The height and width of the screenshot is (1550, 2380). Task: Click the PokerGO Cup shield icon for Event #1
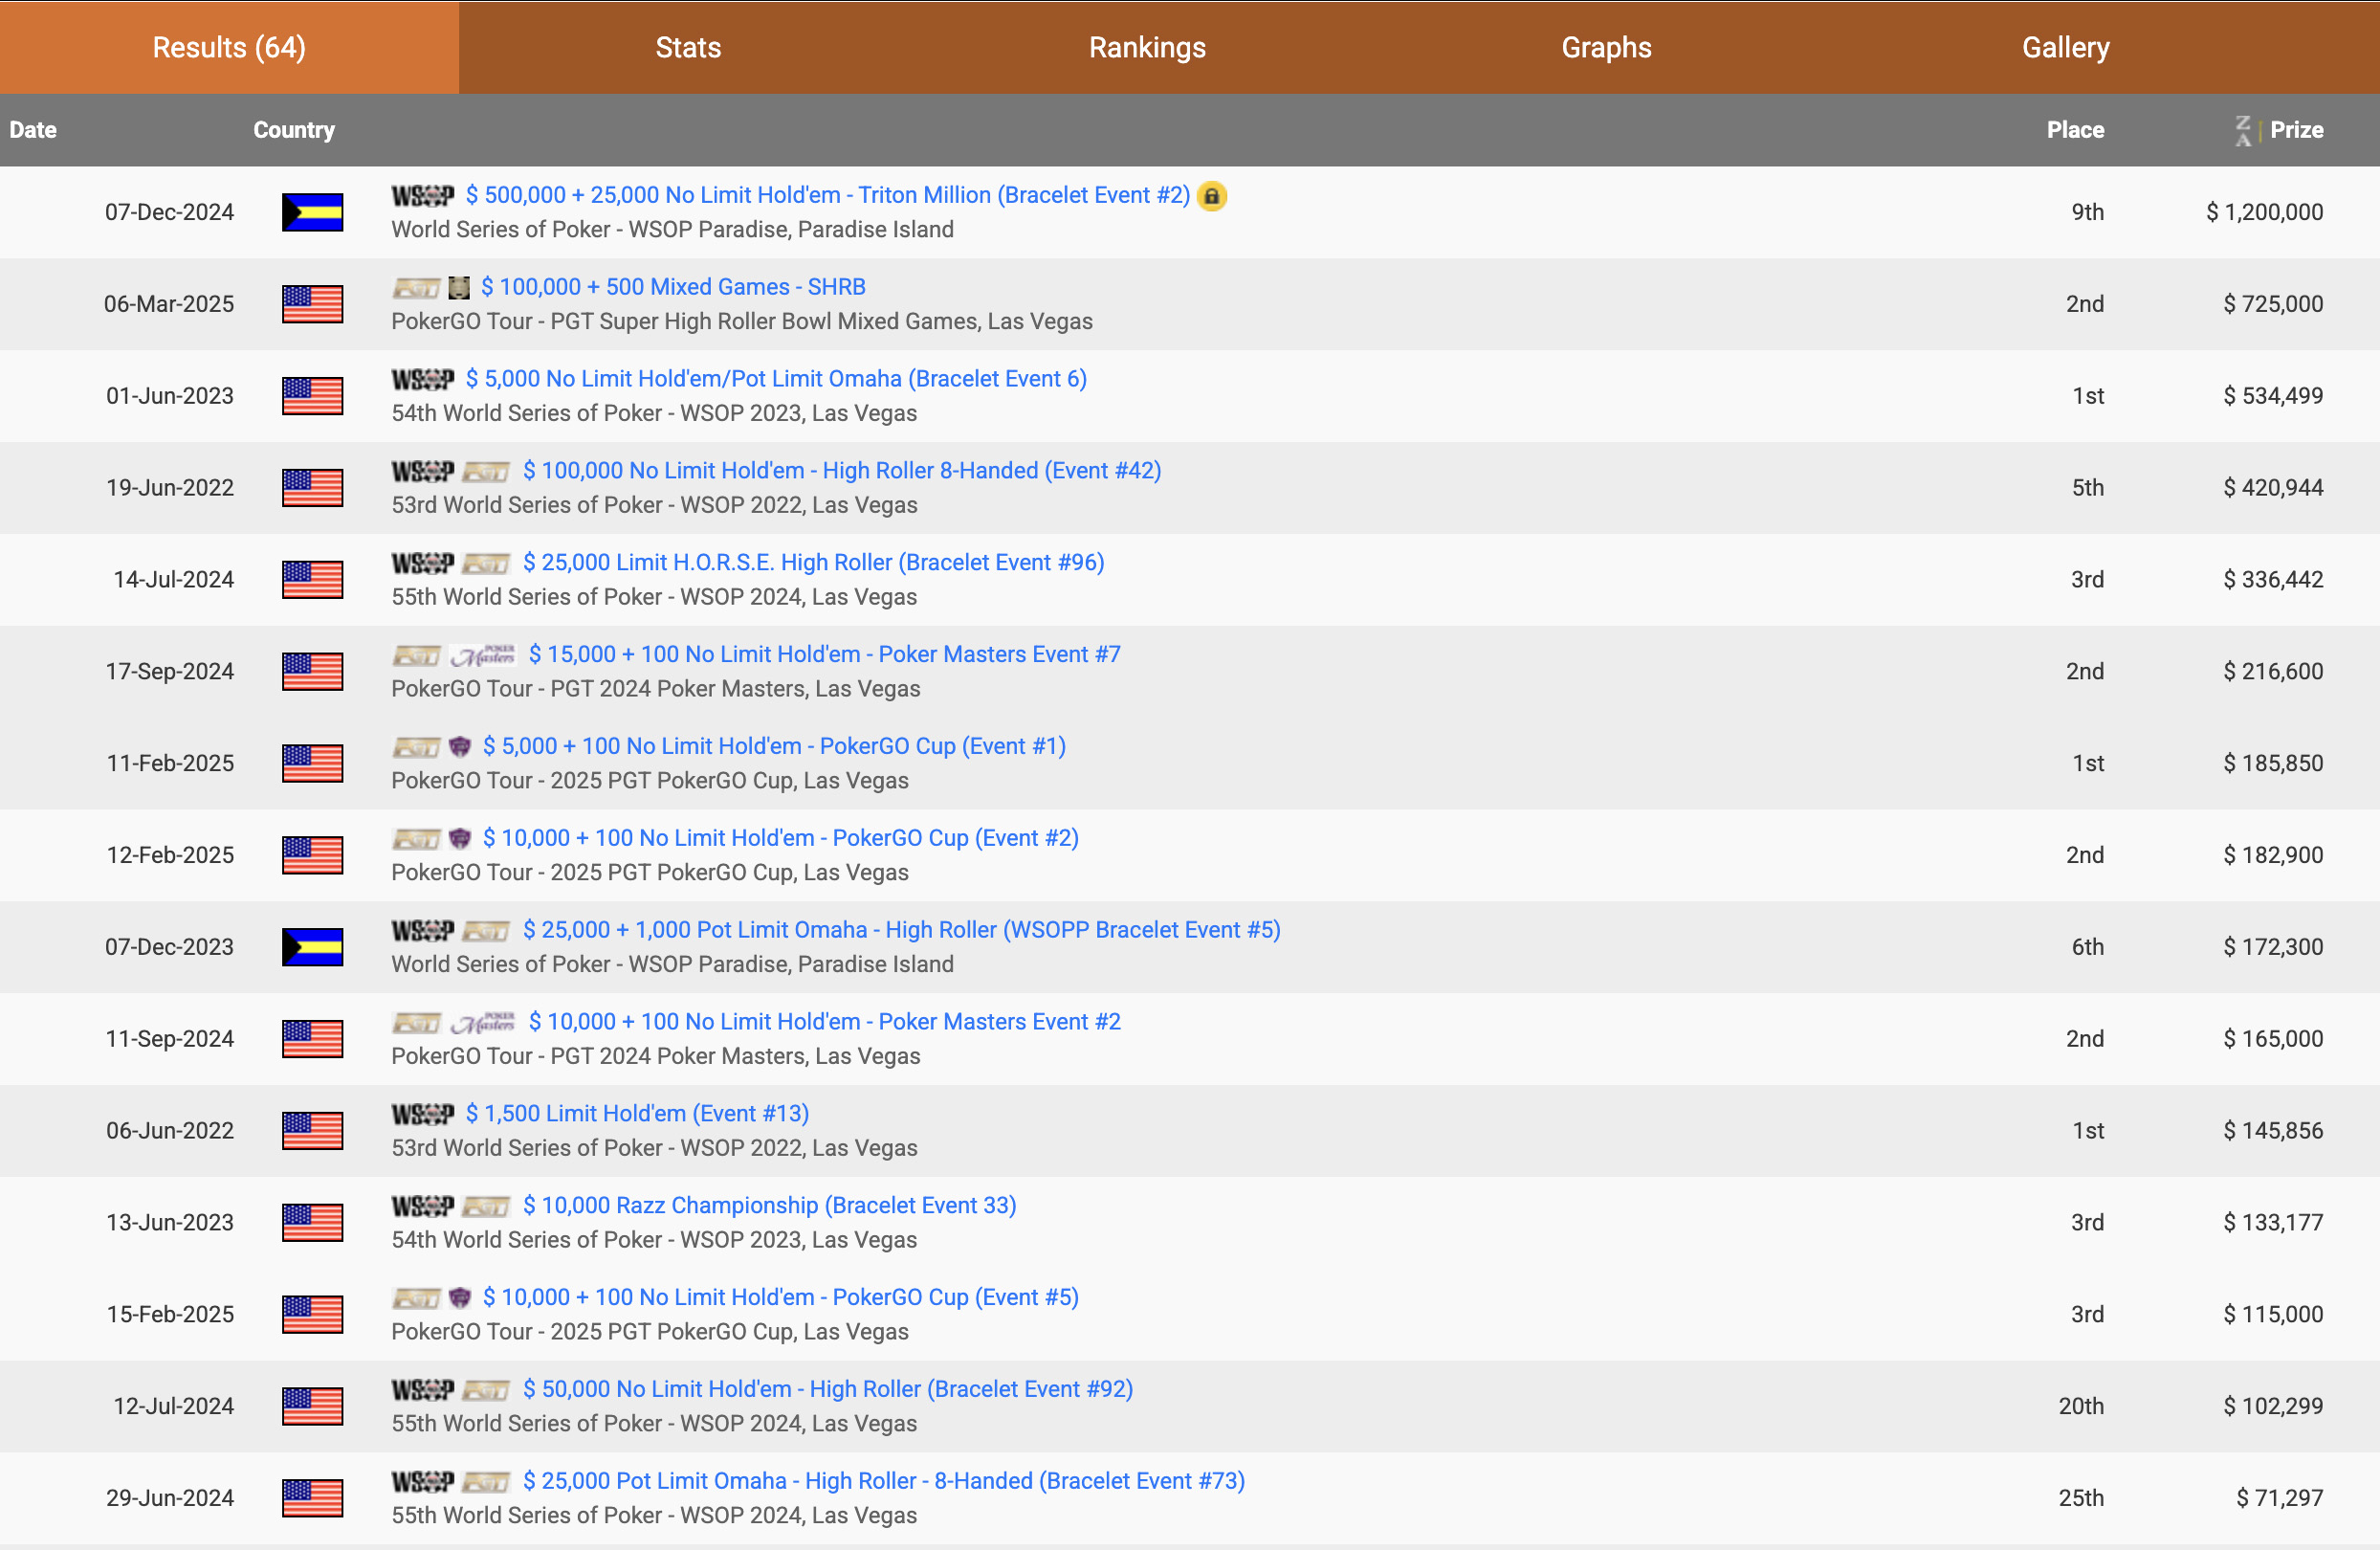[x=459, y=747]
